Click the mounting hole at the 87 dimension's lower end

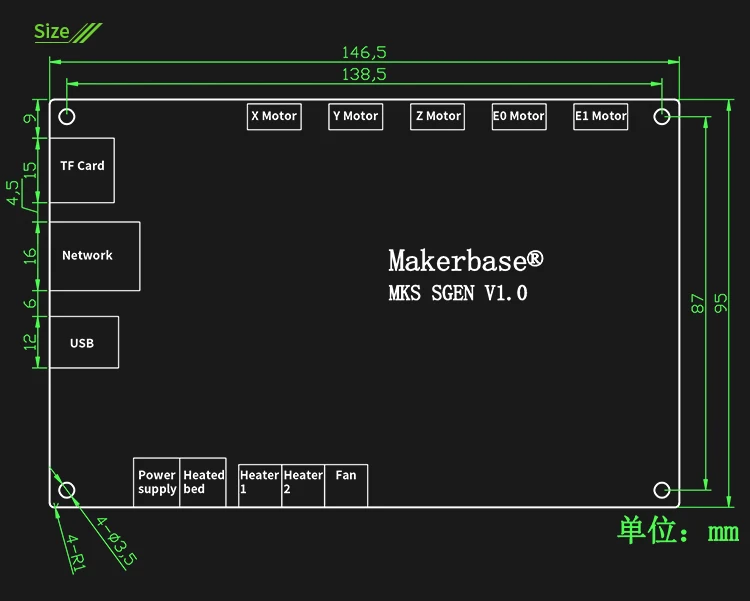tap(662, 490)
